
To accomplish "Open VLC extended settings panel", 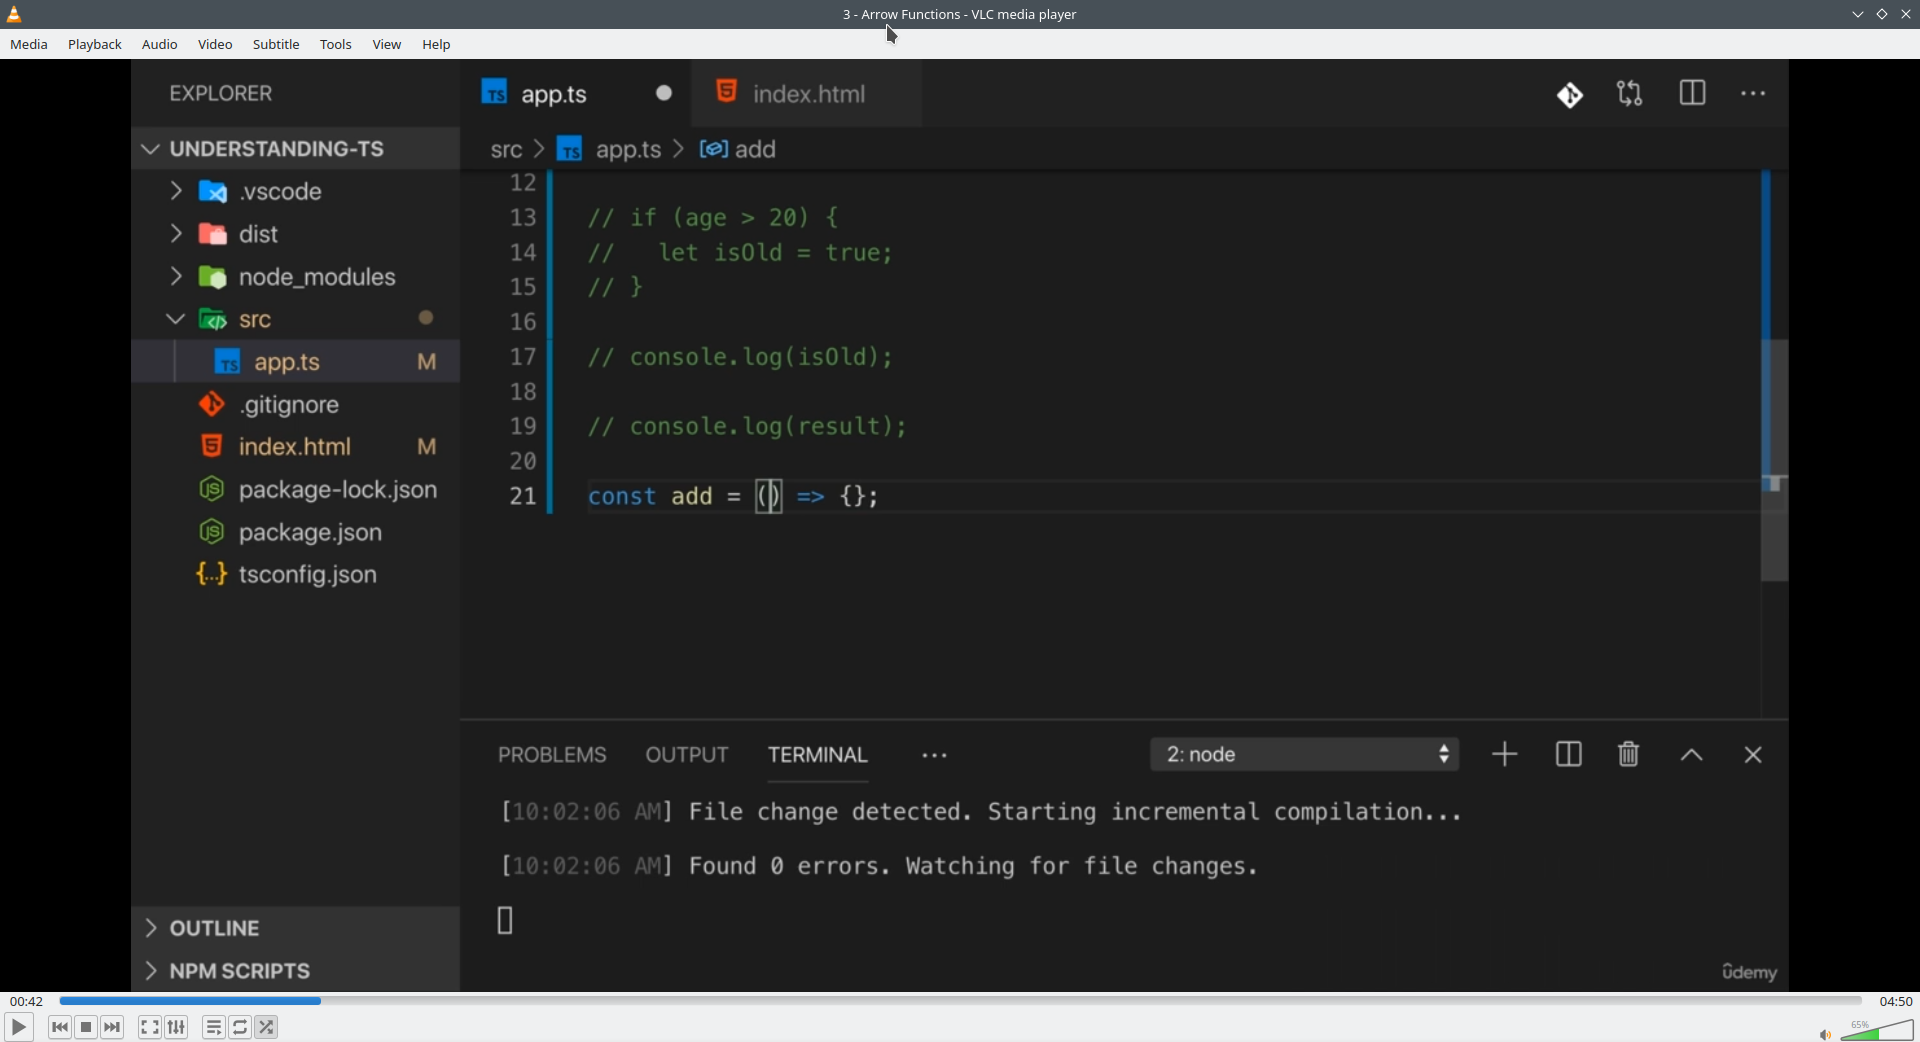I will coord(176,1027).
